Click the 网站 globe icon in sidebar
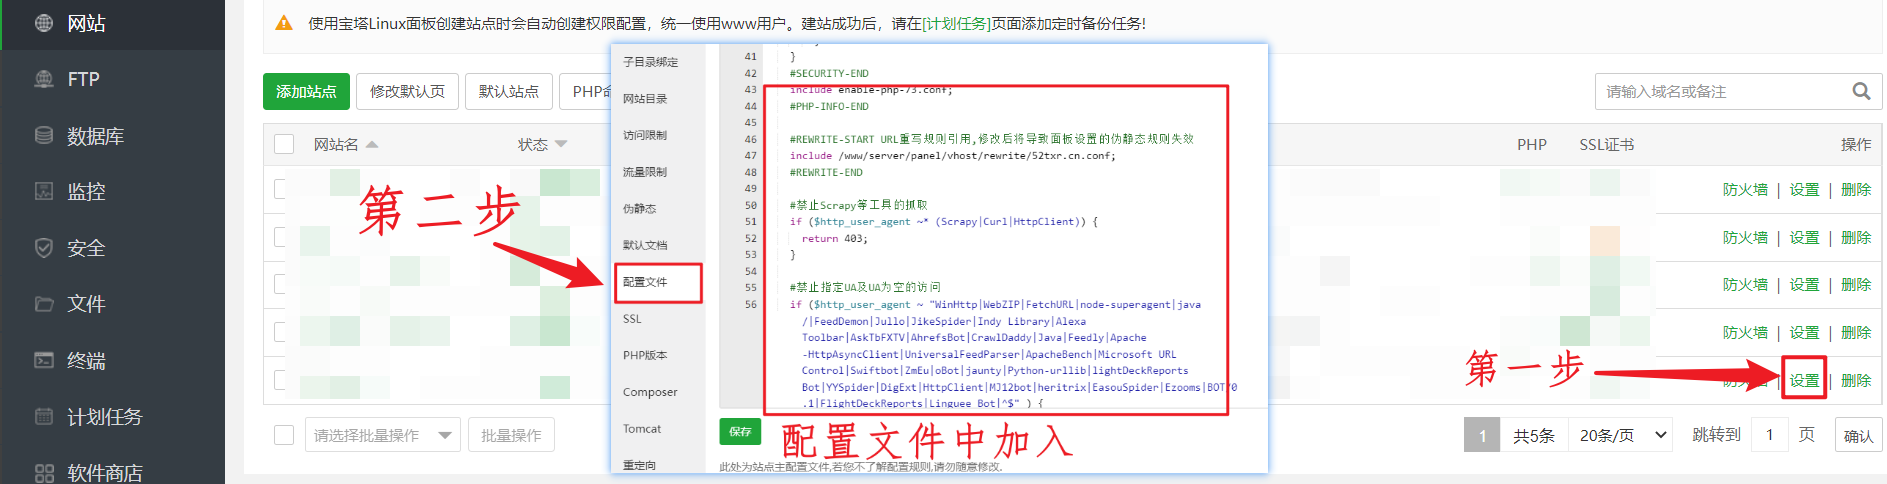Screen dimensions: 1887x484 44,23
